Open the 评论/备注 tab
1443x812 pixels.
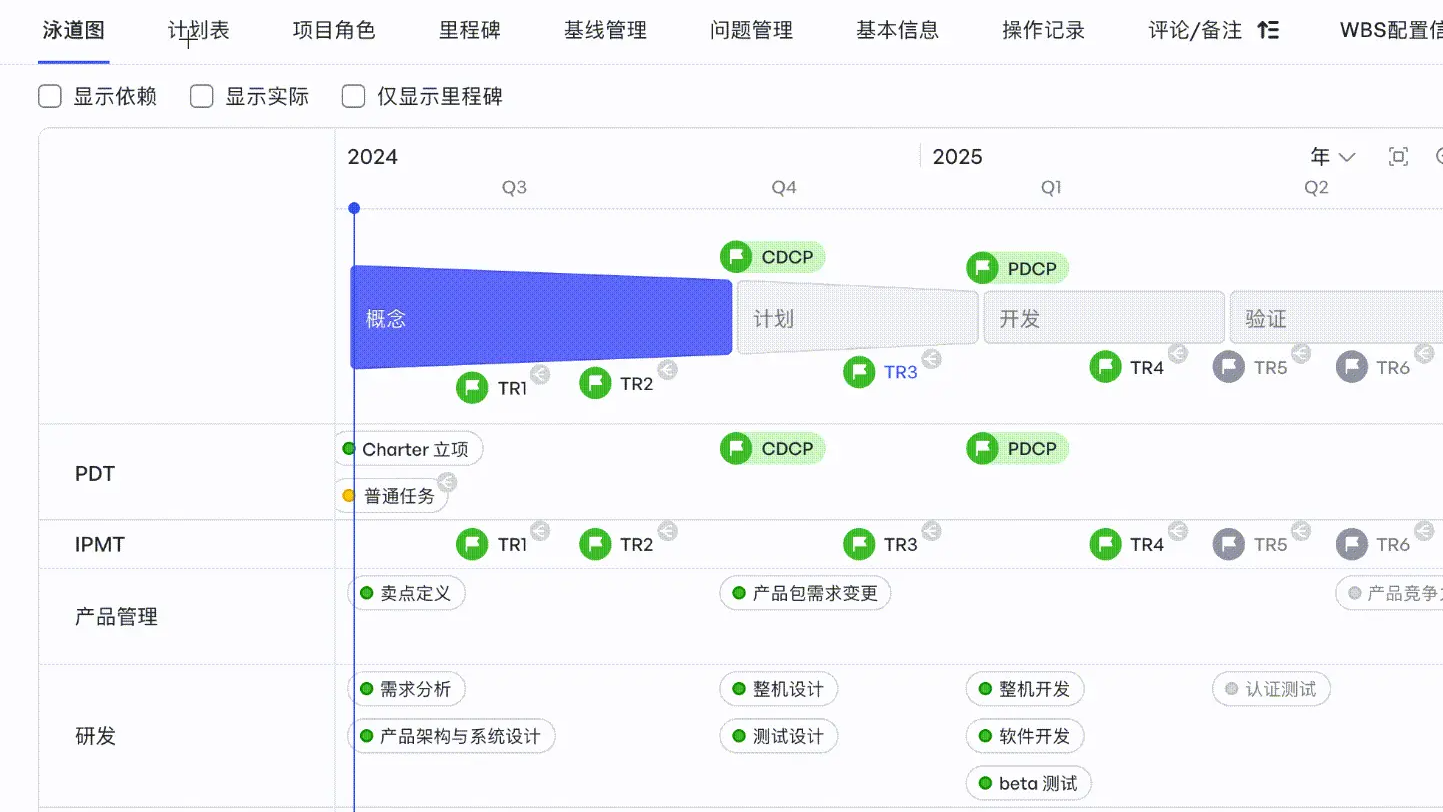tap(1196, 31)
